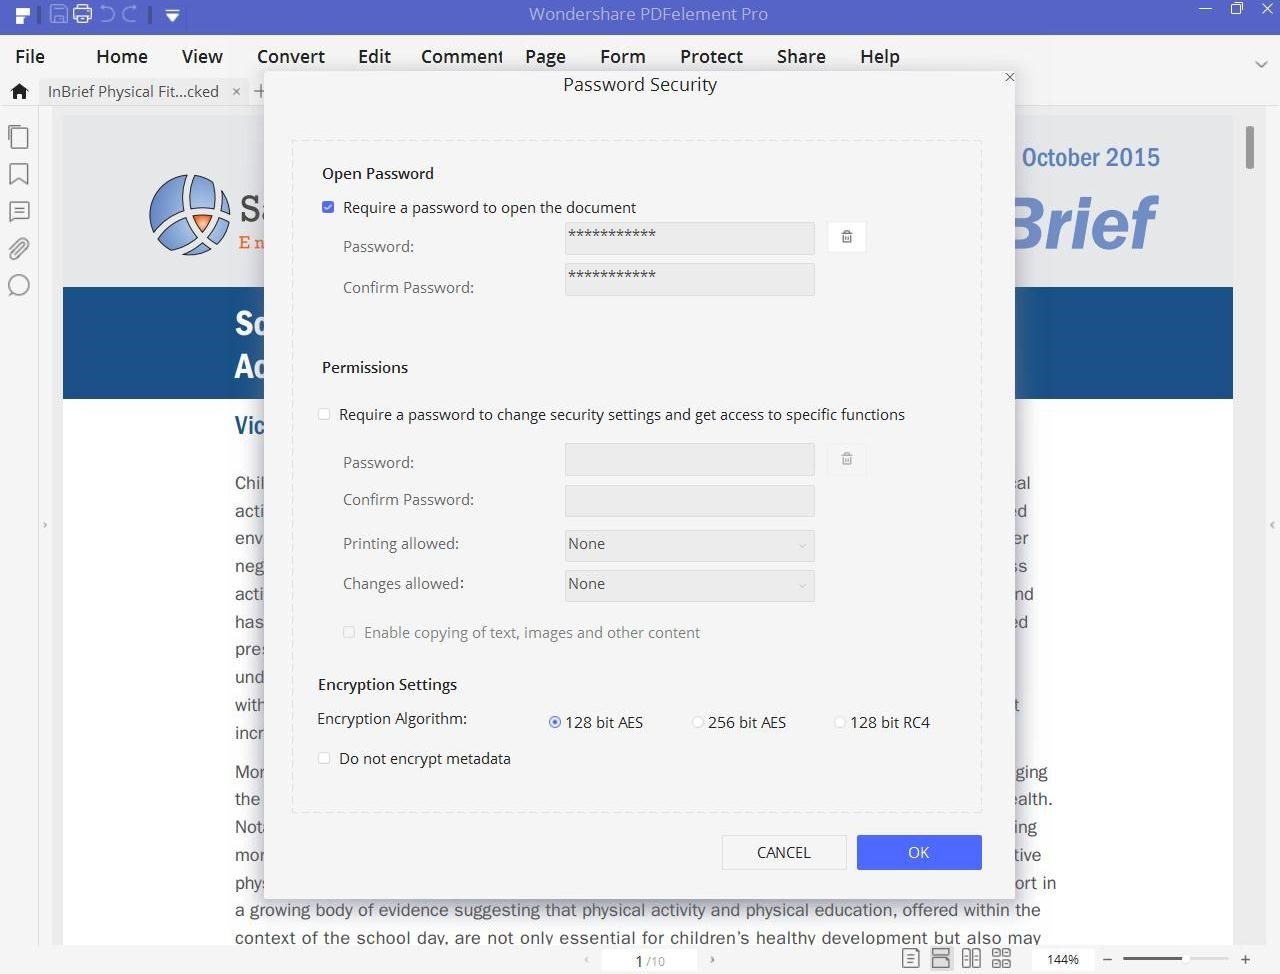Click the Redo arrow icon
1280x974 pixels.
click(129, 14)
